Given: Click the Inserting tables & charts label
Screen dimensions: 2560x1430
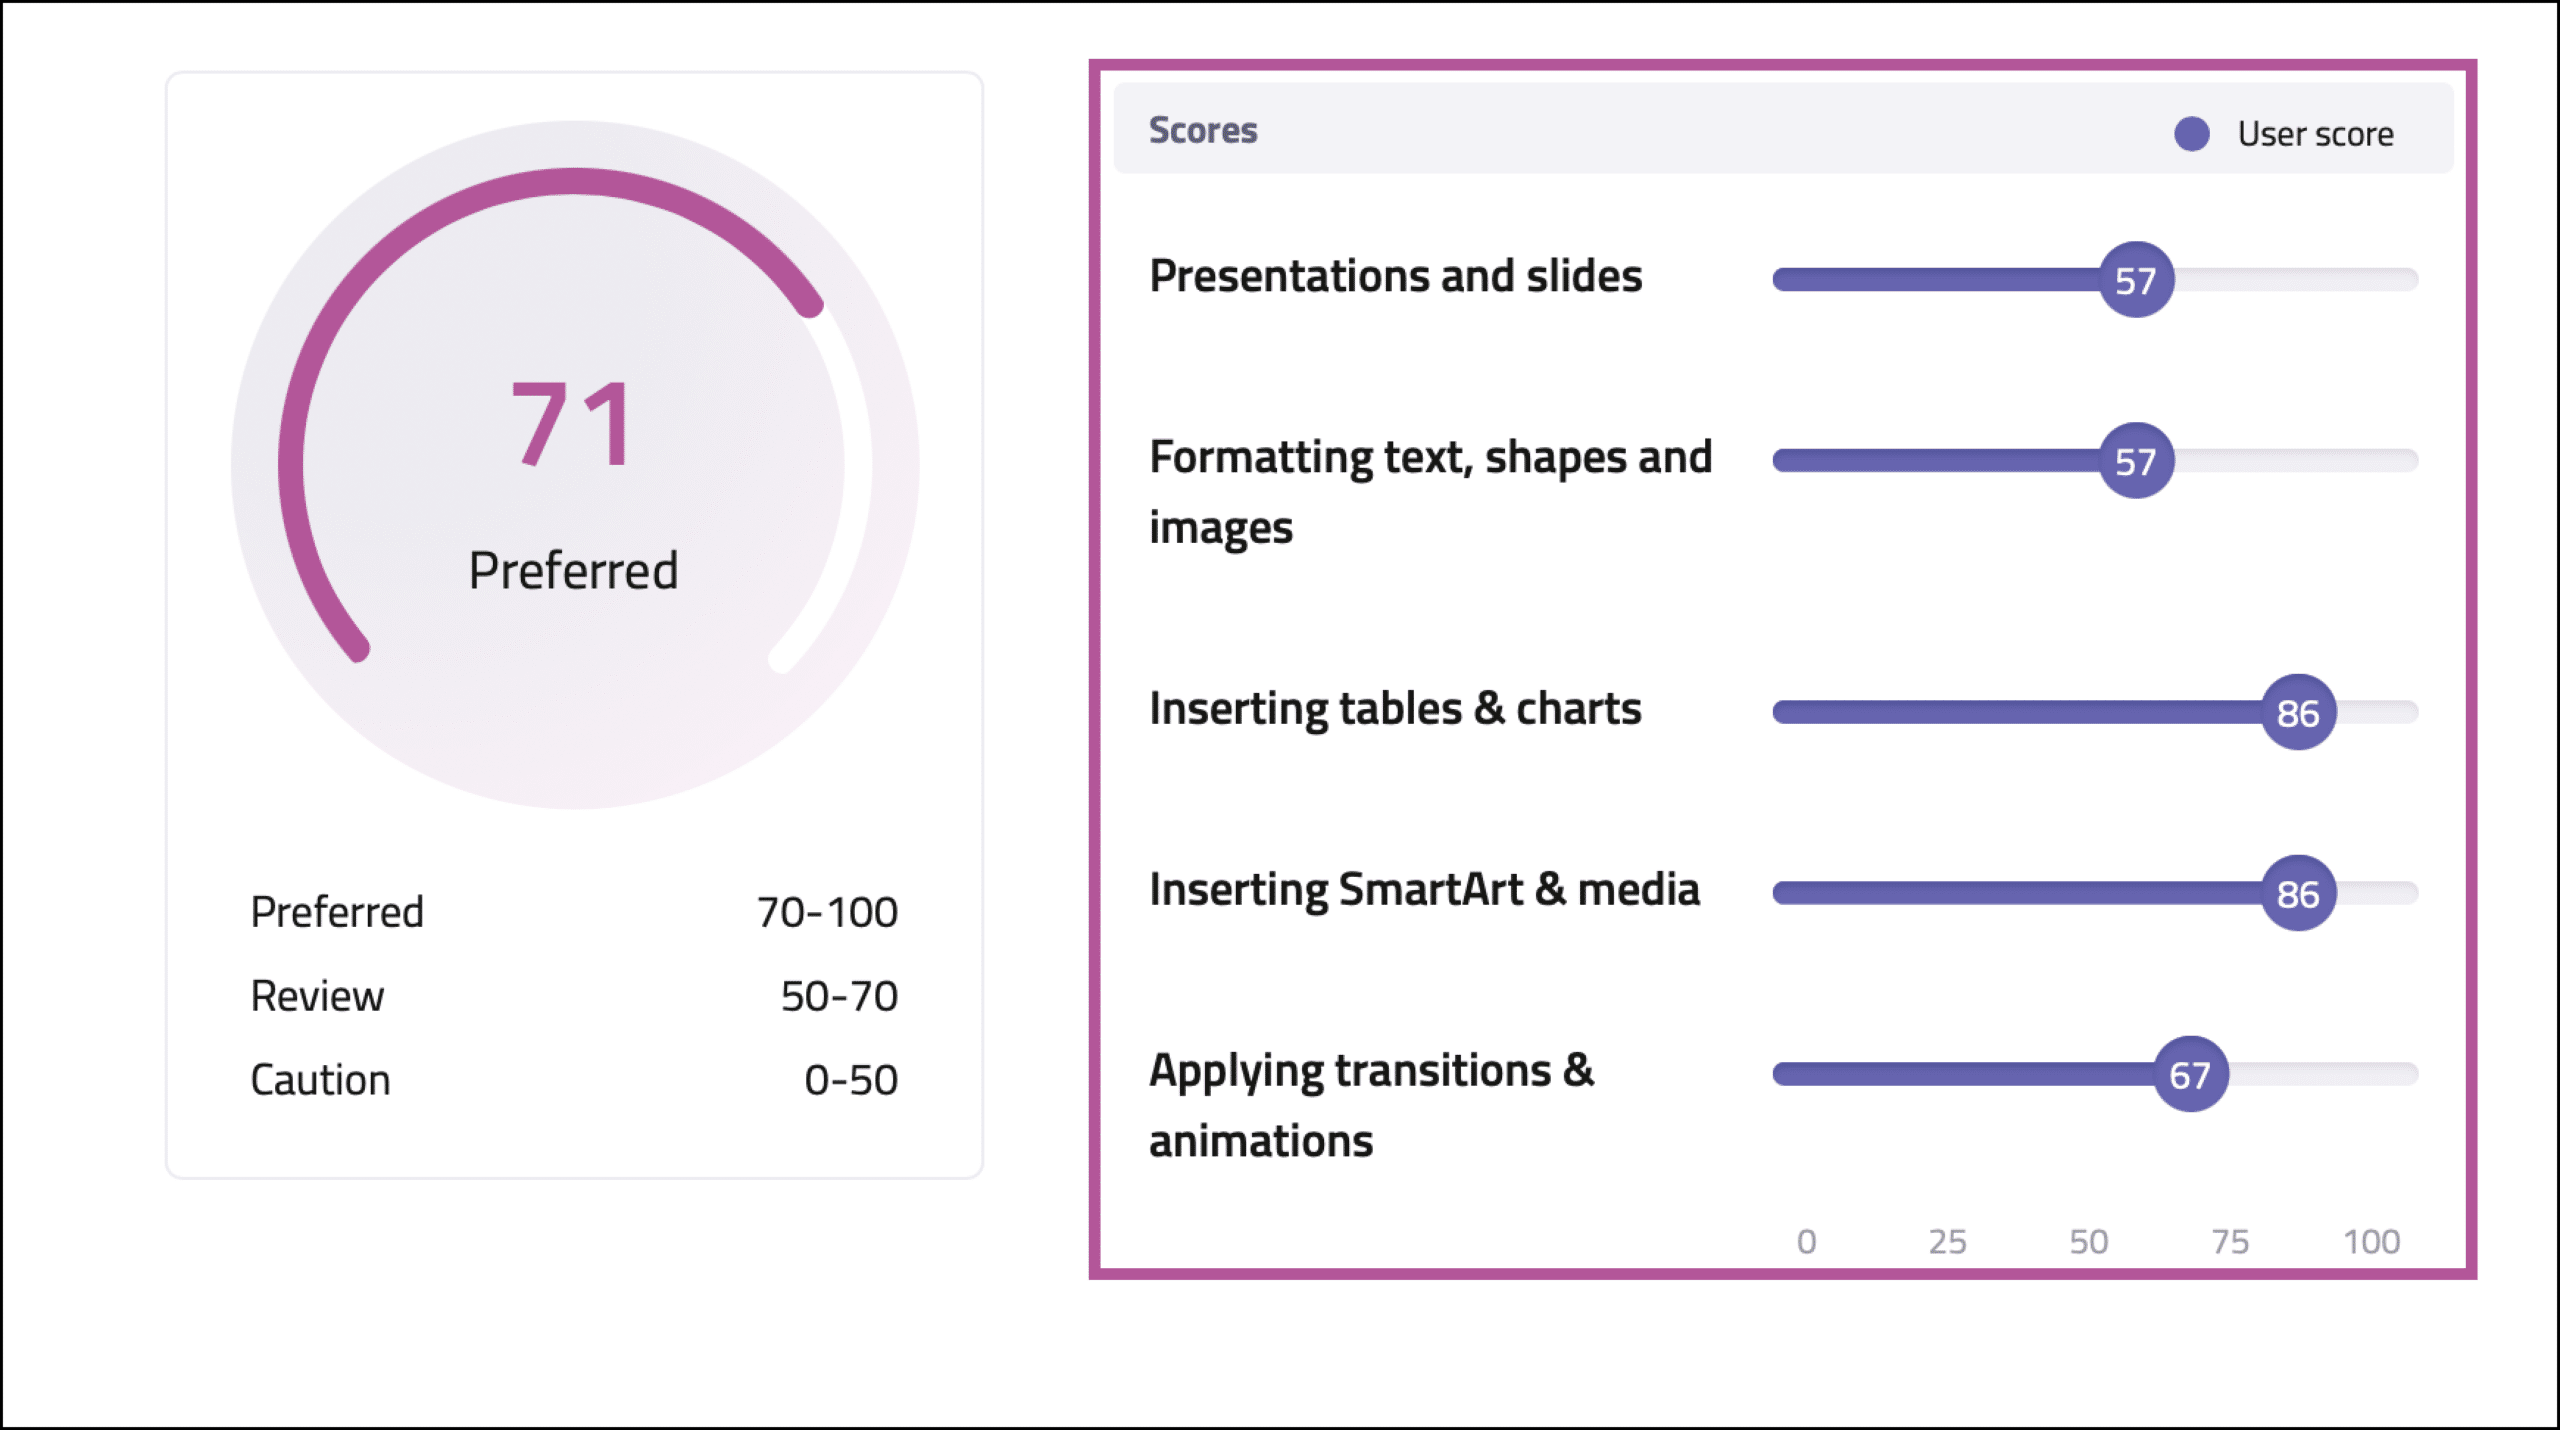Looking at the screenshot, I should 1395,709.
